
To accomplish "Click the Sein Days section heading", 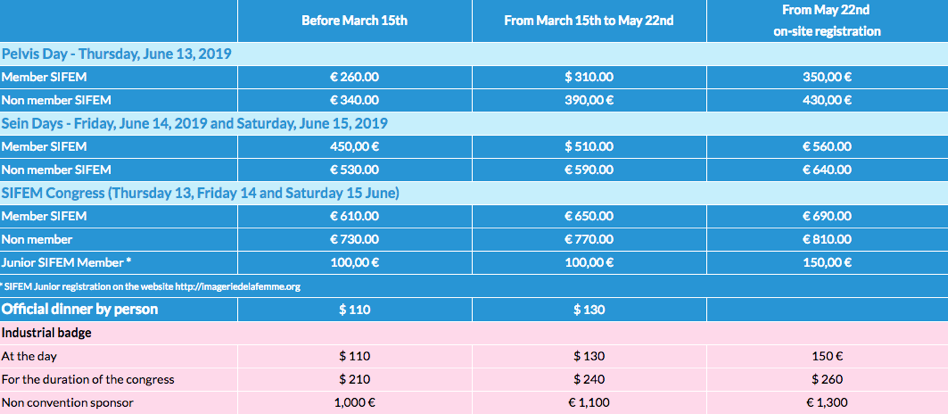I will pyautogui.click(x=194, y=123).
